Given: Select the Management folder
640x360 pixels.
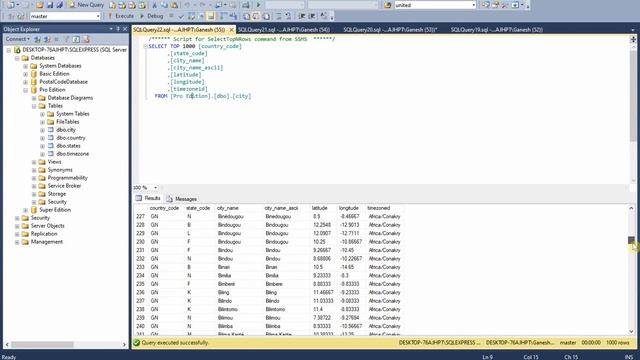Looking at the screenshot, I should coord(47,242).
